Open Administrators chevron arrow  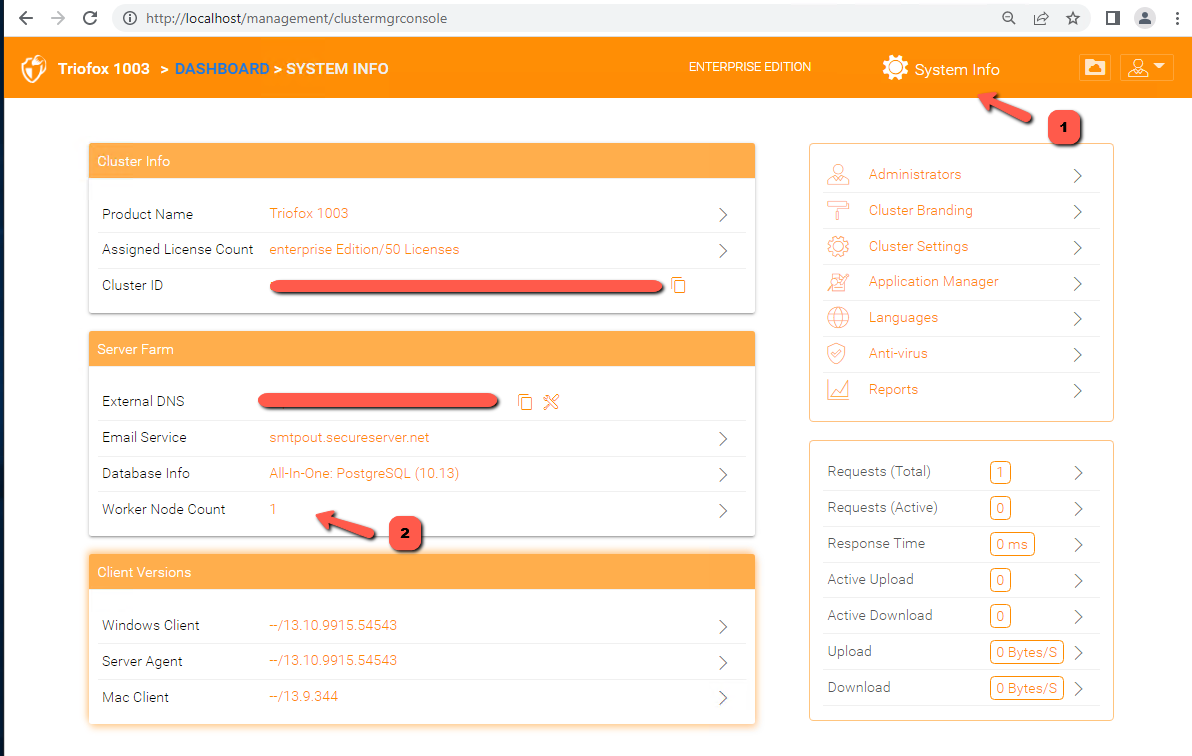coord(1077,176)
